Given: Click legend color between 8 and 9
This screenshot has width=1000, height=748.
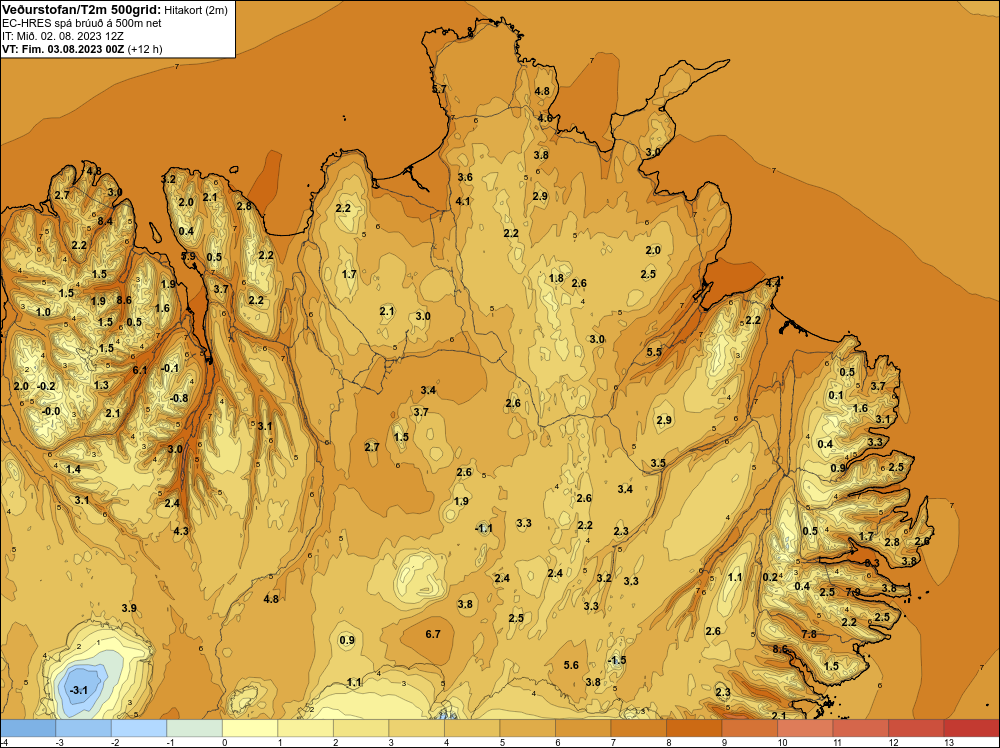Looking at the screenshot, I should coord(694,728).
